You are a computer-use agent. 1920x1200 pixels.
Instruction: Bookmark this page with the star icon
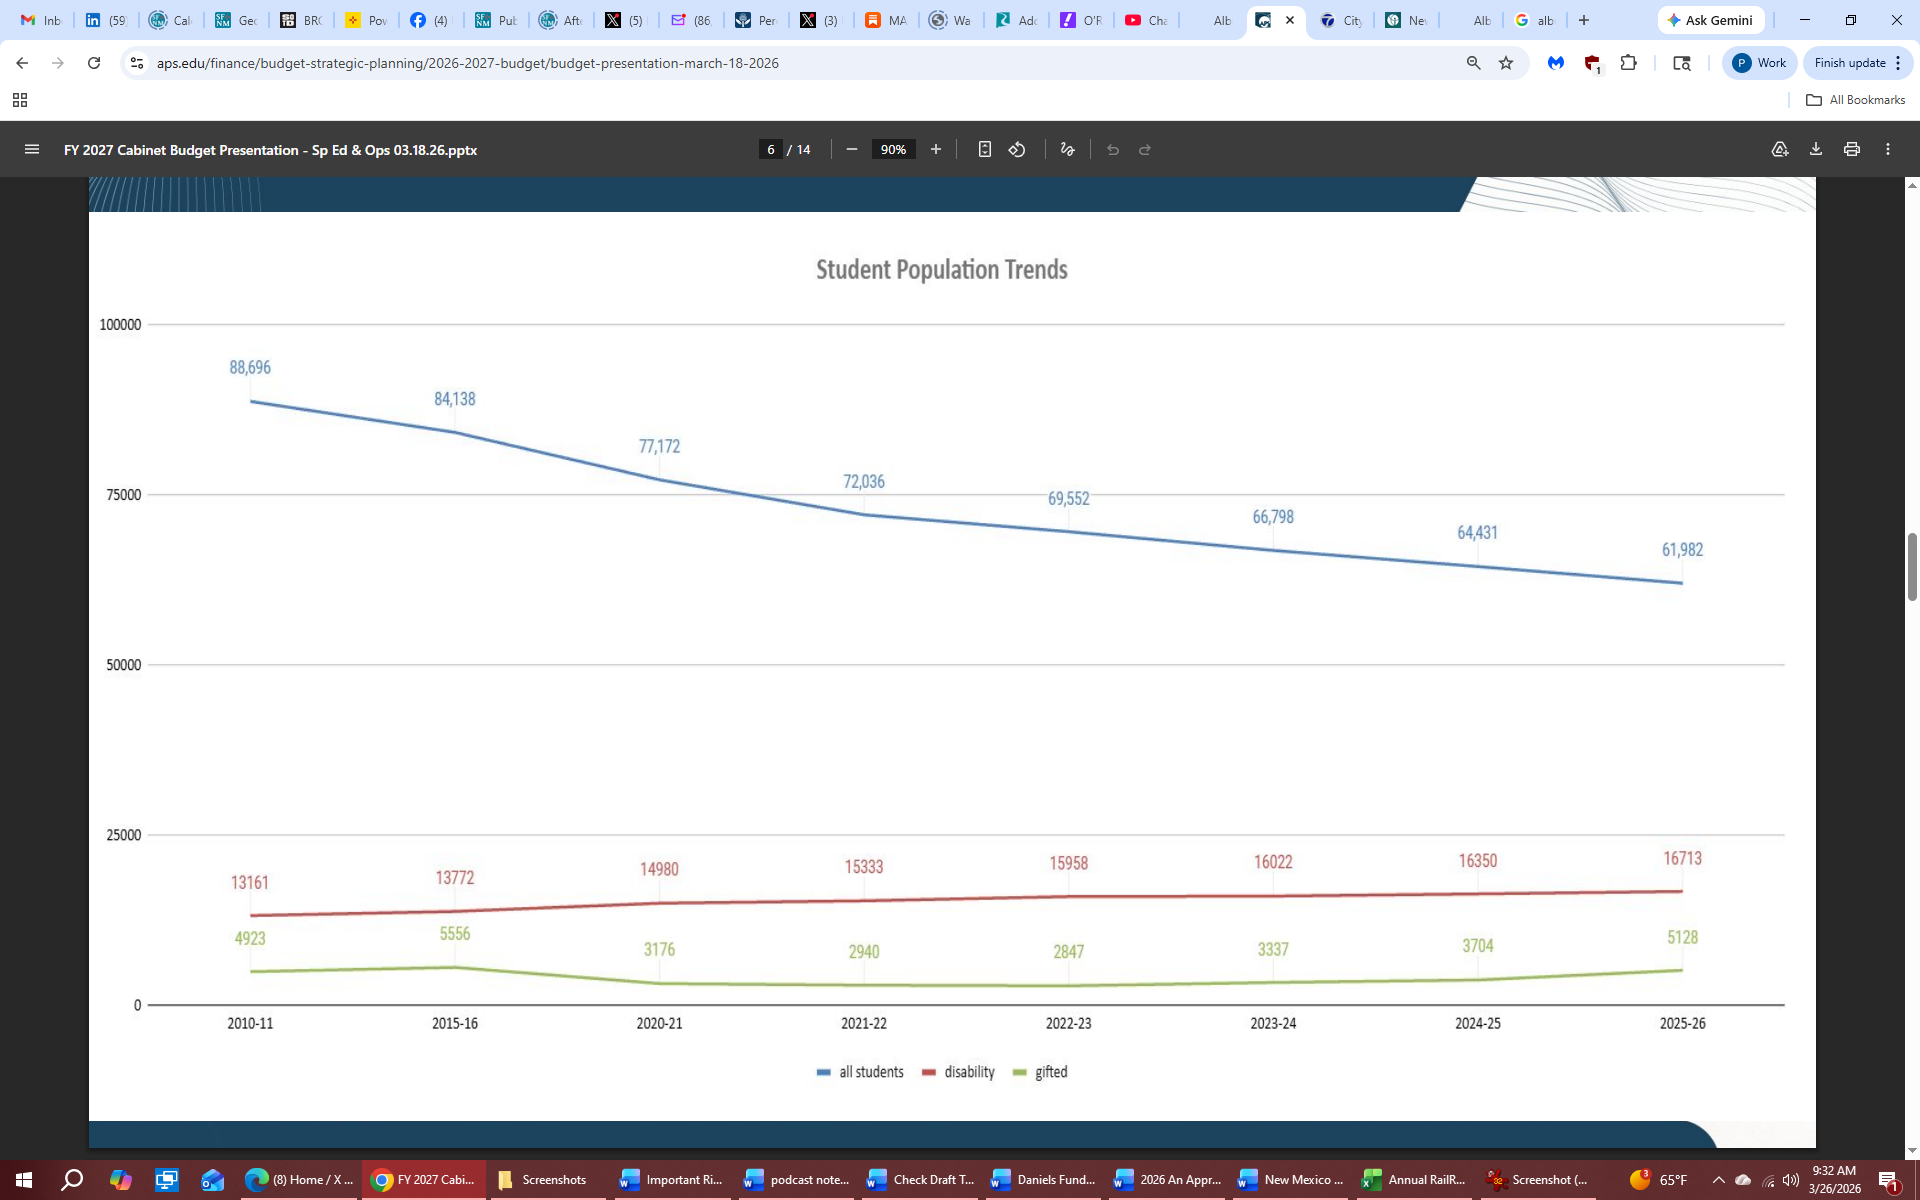pos(1506,63)
